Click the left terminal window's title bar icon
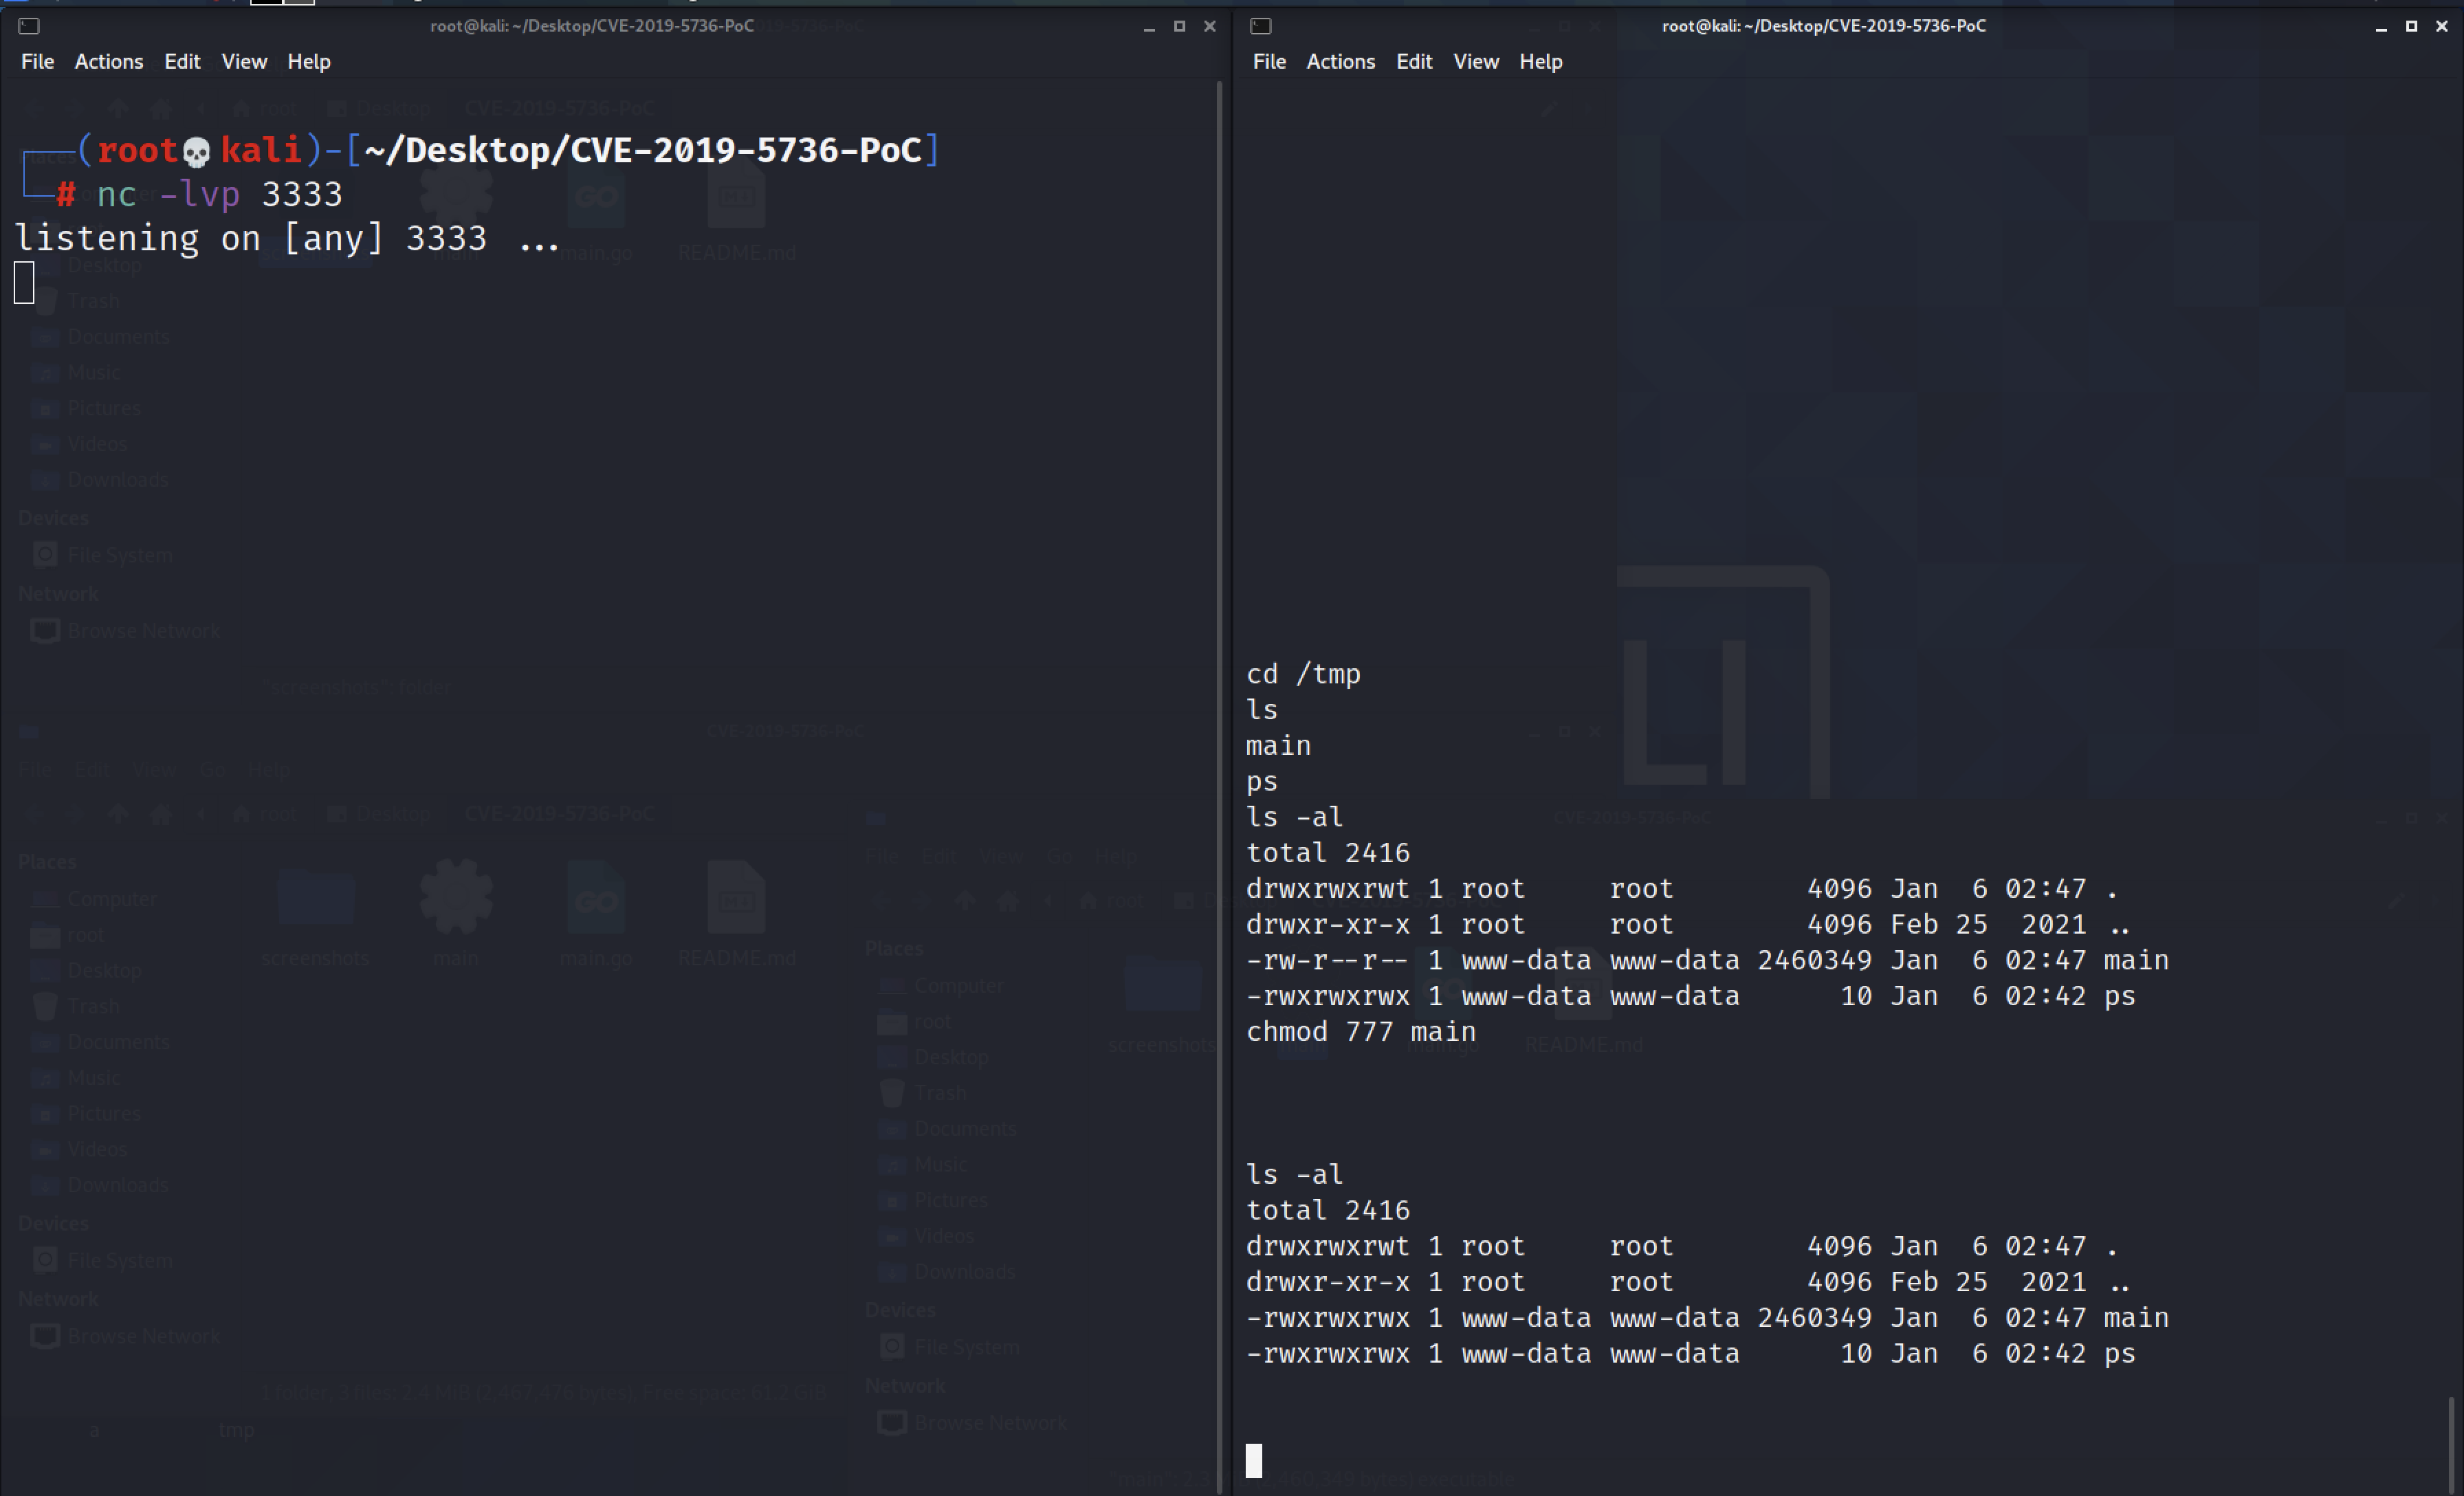 point(29,26)
